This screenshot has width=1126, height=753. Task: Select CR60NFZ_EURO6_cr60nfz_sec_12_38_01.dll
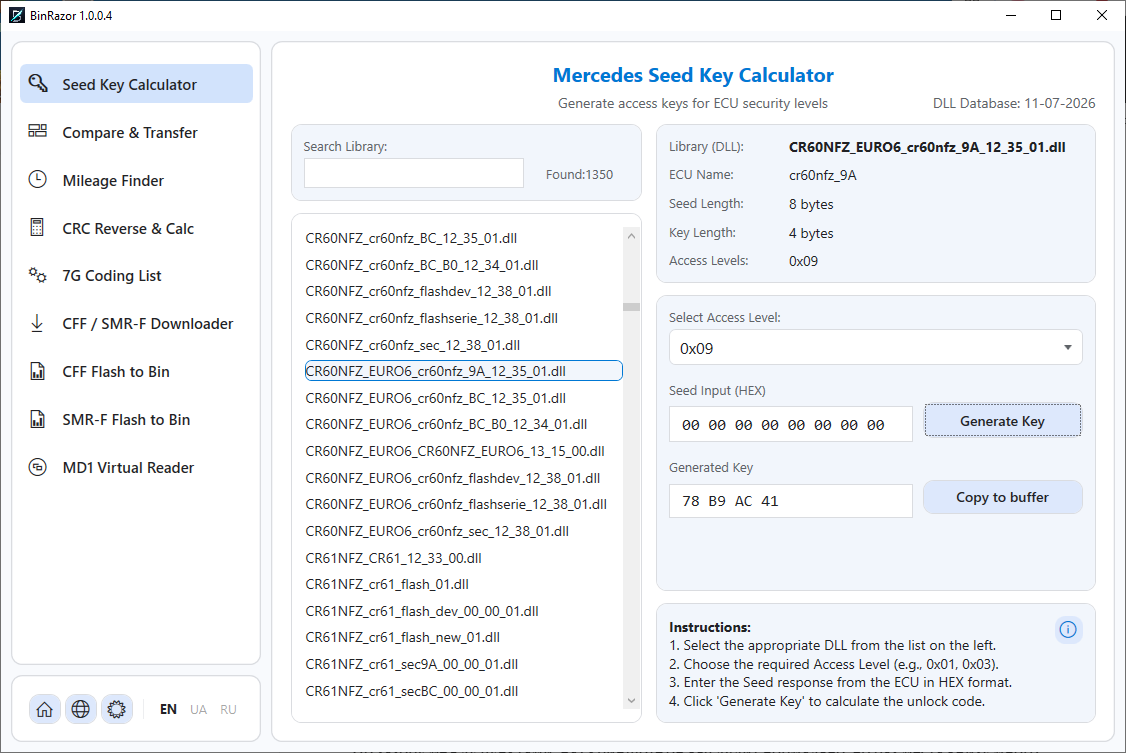click(464, 530)
